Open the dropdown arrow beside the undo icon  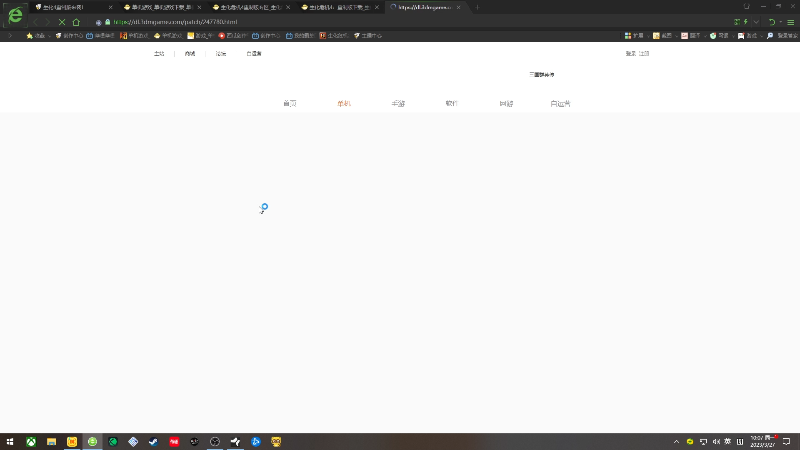click(x=781, y=22)
